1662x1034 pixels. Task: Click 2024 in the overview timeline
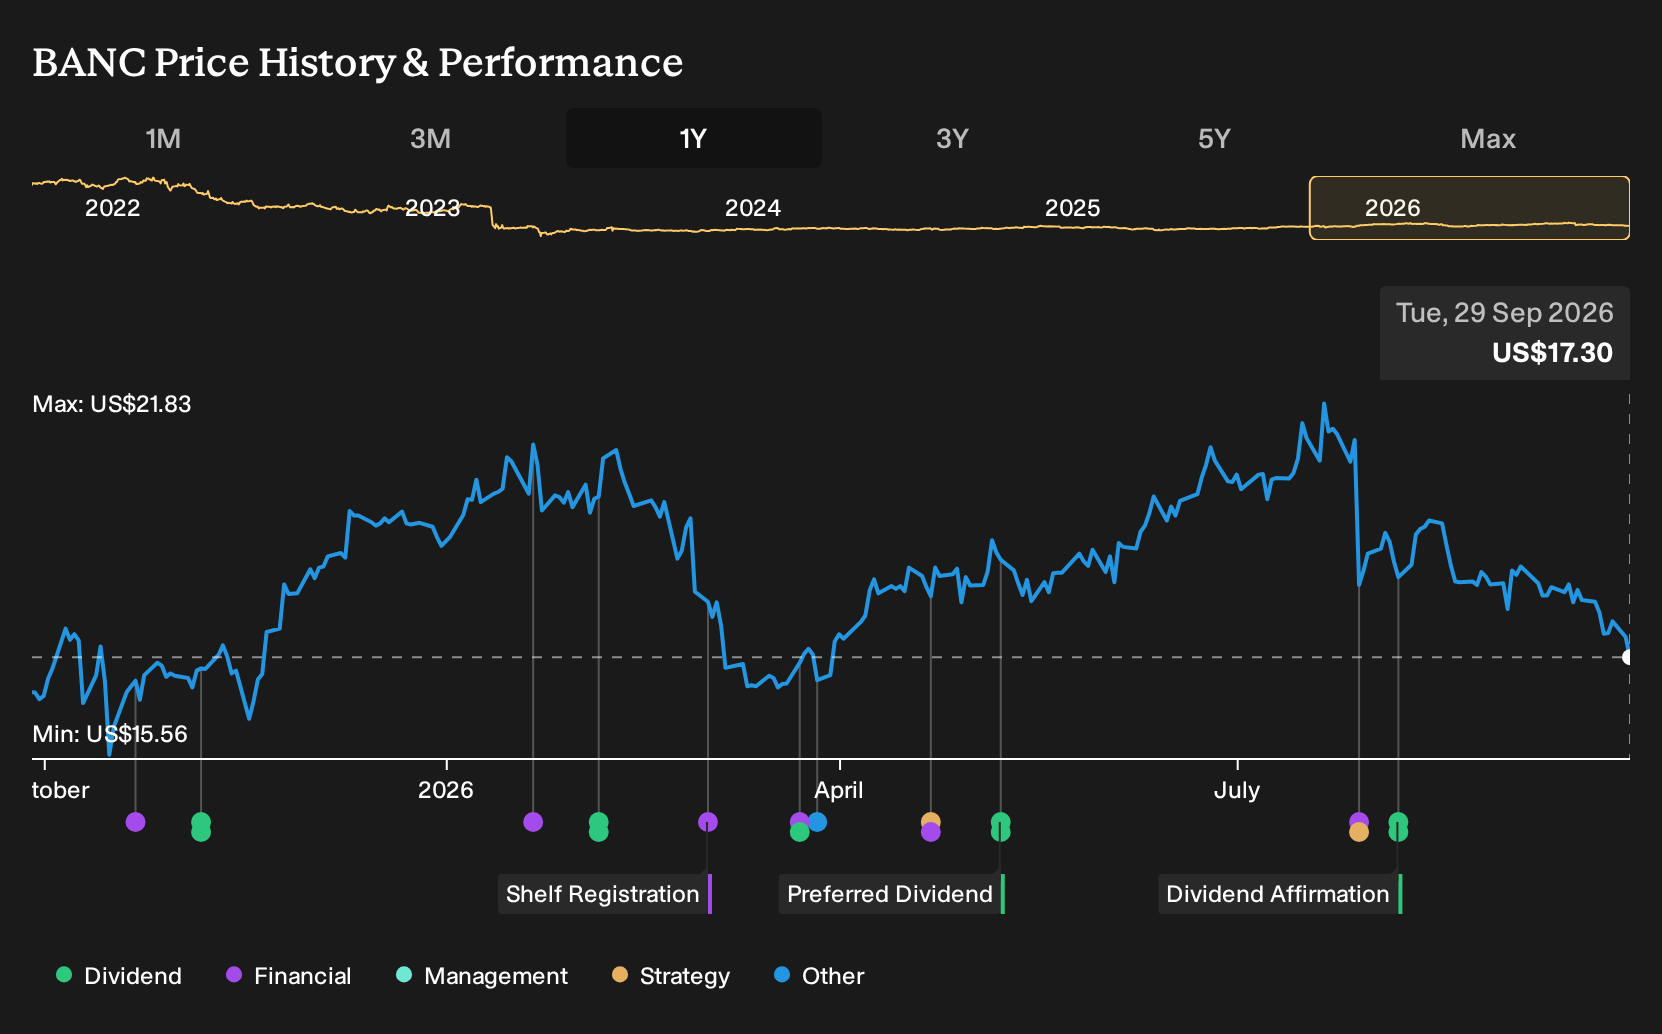pyautogui.click(x=753, y=208)
